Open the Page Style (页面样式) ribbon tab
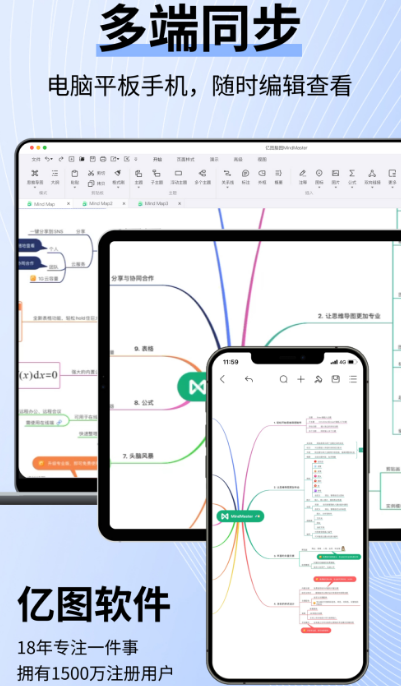 click(185, 159)
